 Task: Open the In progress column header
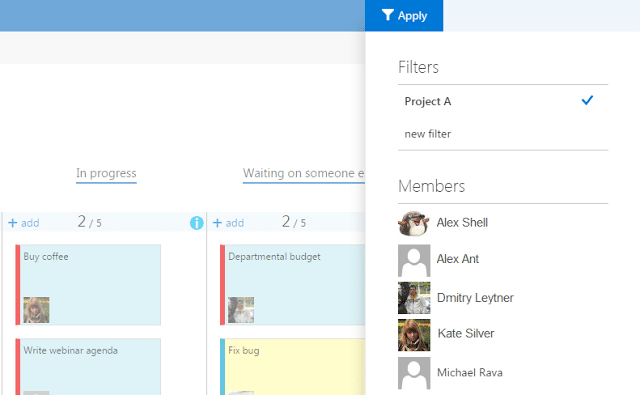pyautogui.click(x=106, y=173)
